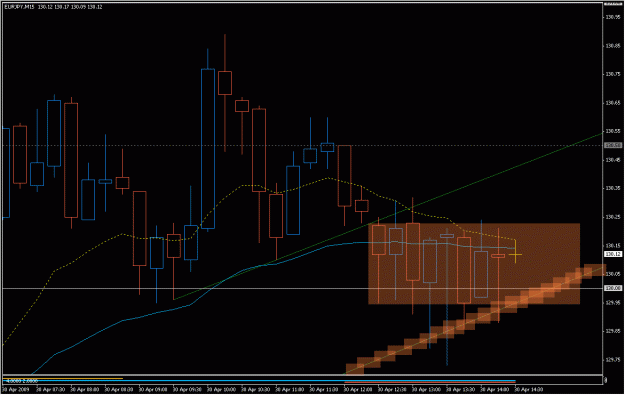Viewport: 625px width, 395px height.
Task: Click the 130.35 price scale label
Action: coord(613,188)
